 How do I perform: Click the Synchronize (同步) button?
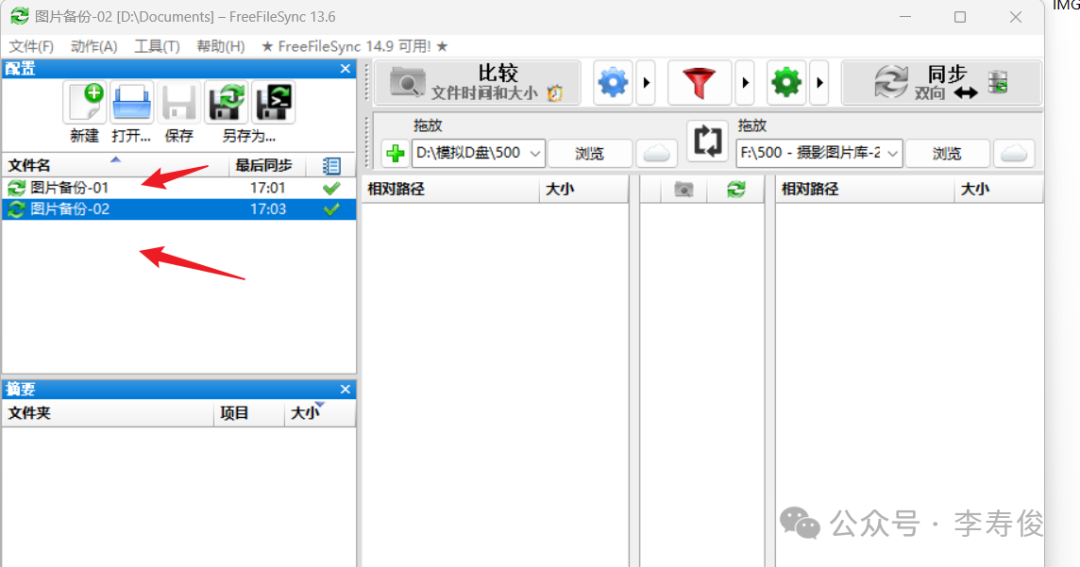941,83
